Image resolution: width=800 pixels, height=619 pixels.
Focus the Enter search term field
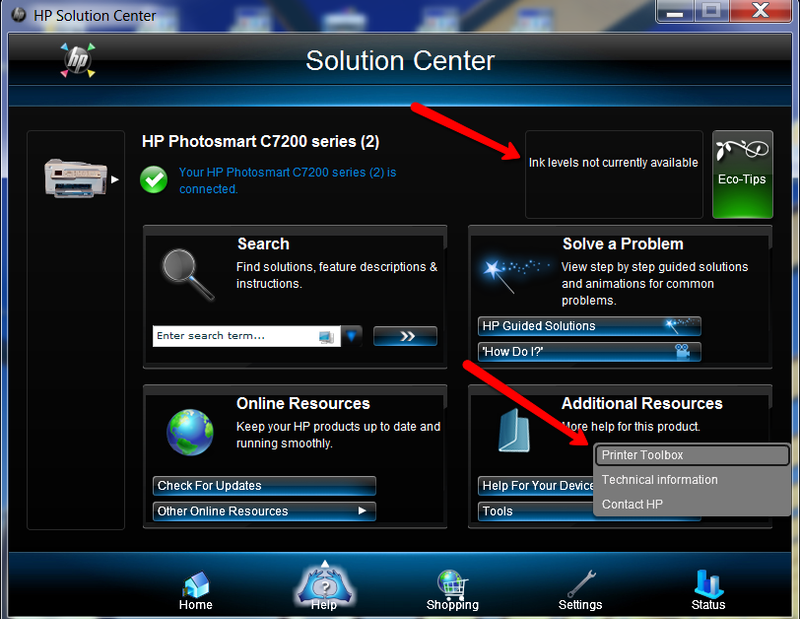coord(247,336)
